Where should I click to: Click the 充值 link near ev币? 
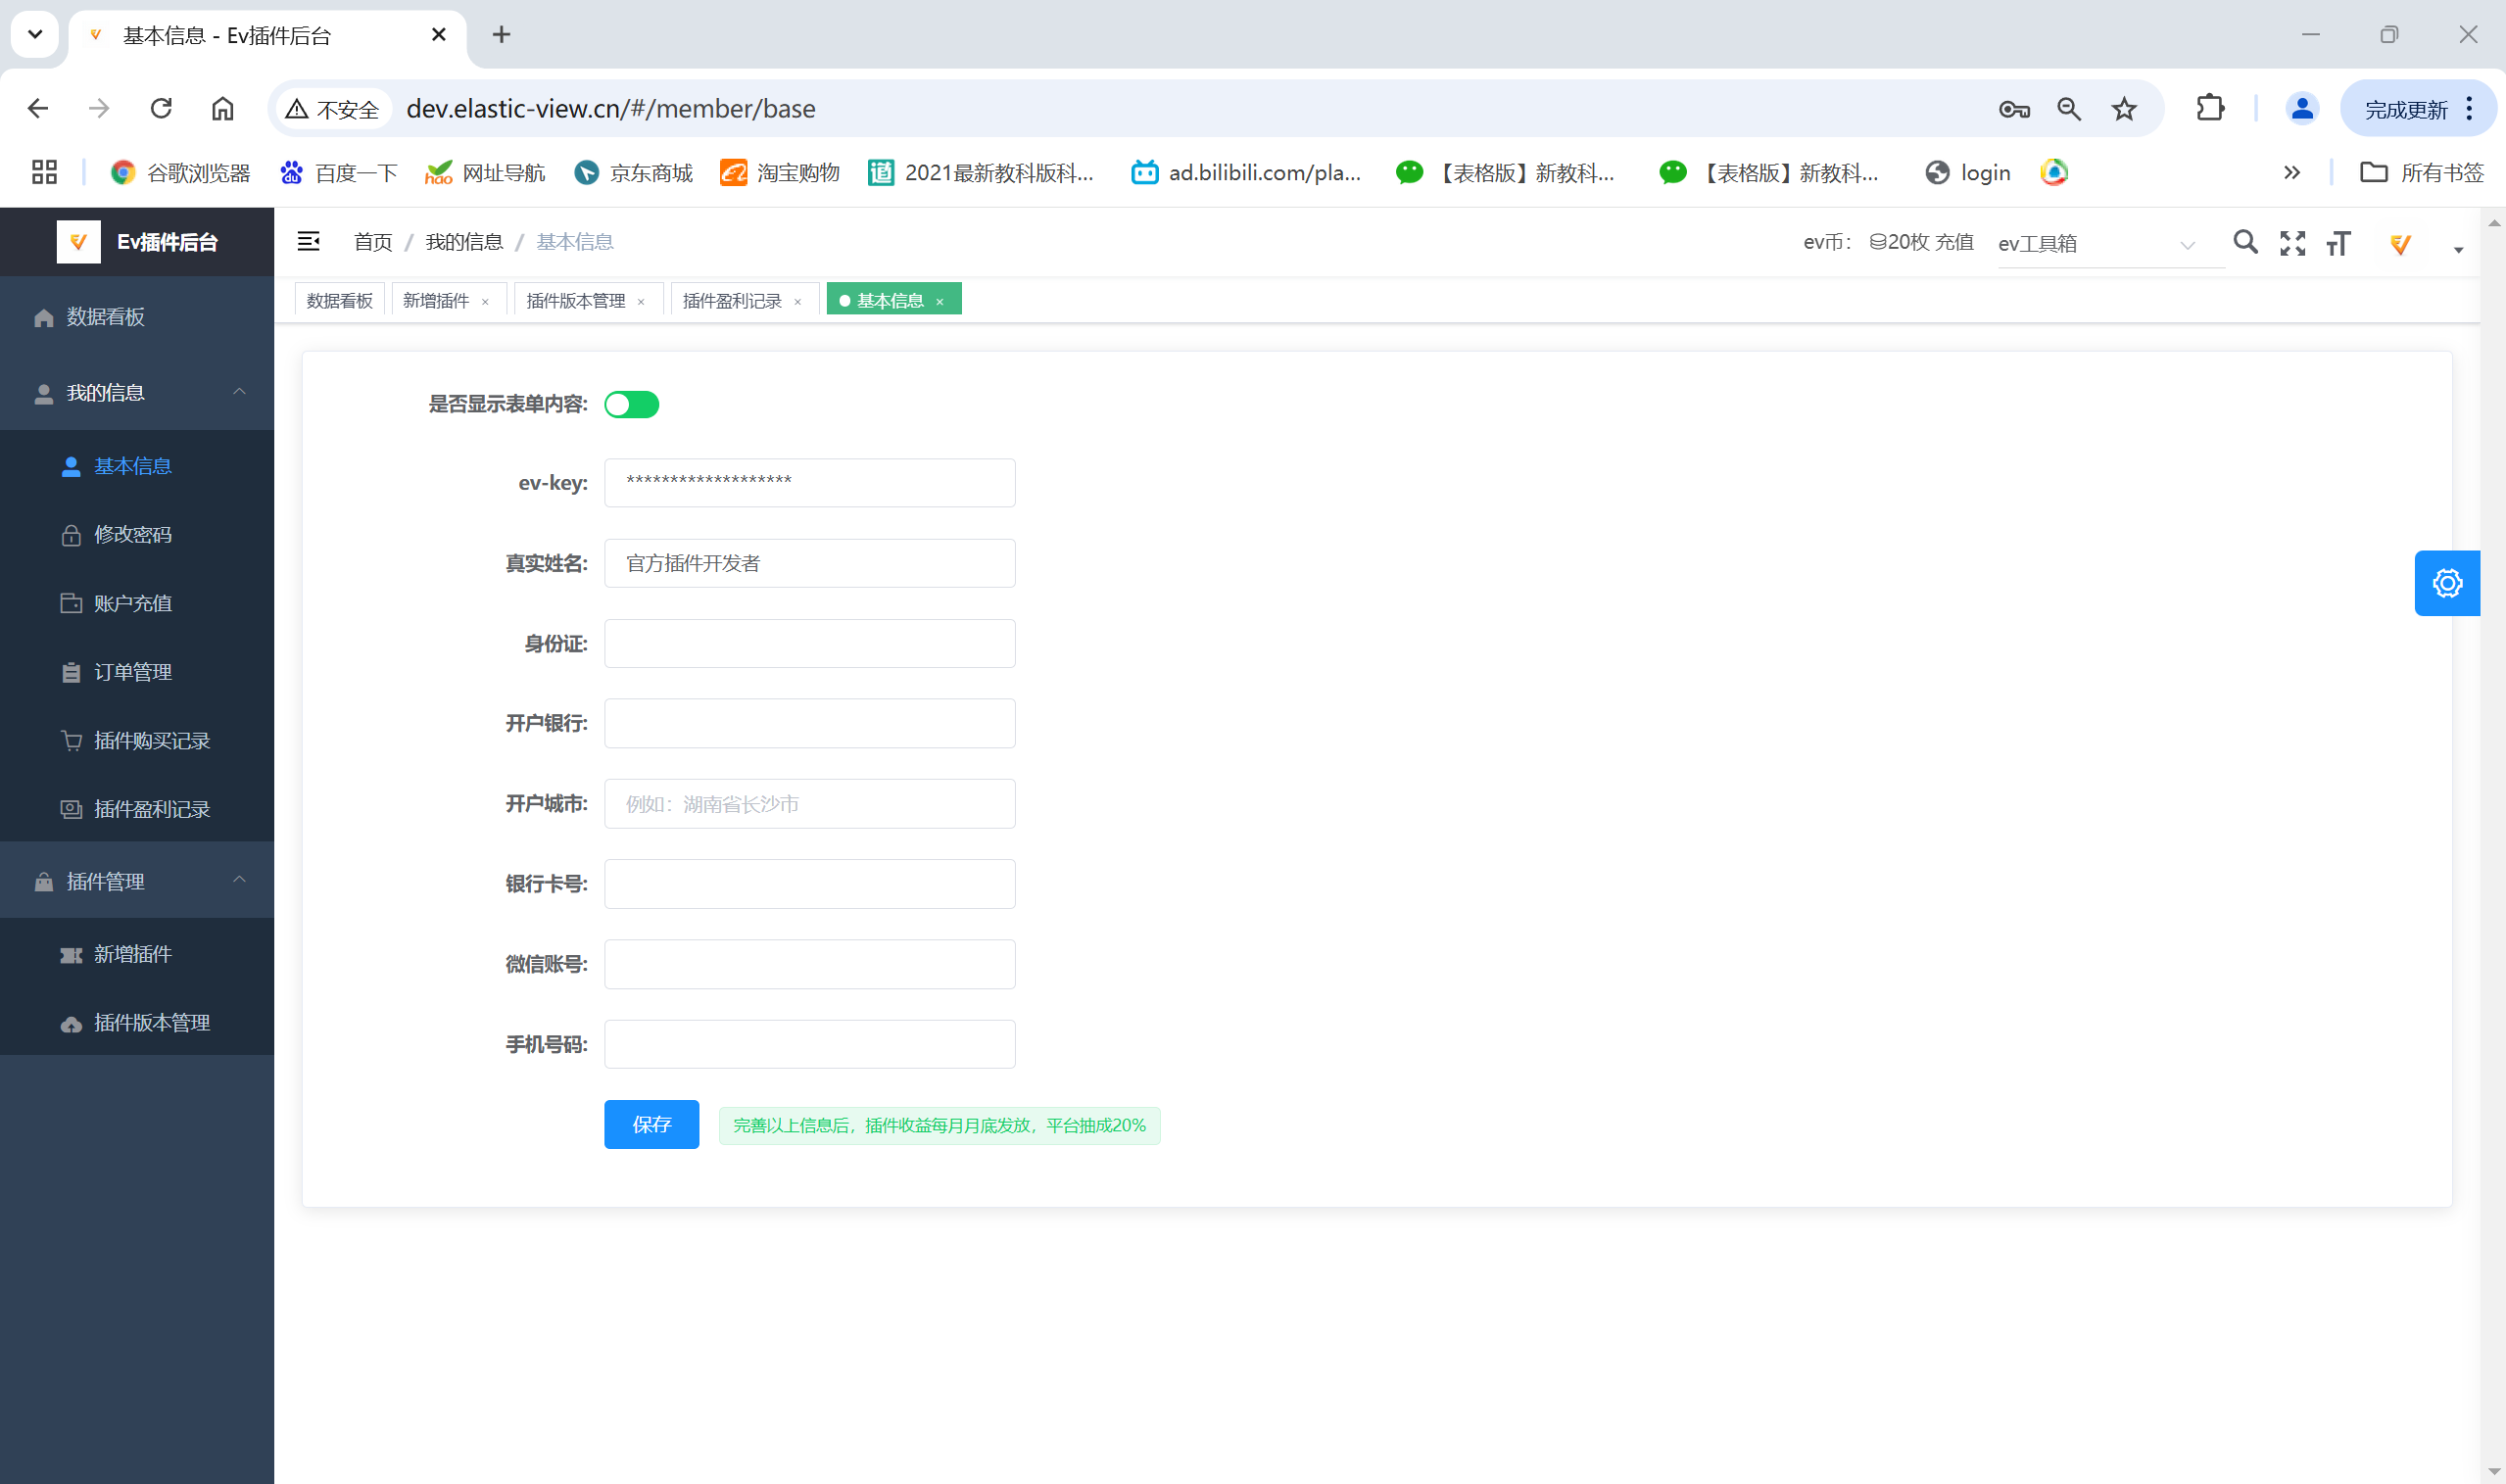click(x=1954, y=242)
